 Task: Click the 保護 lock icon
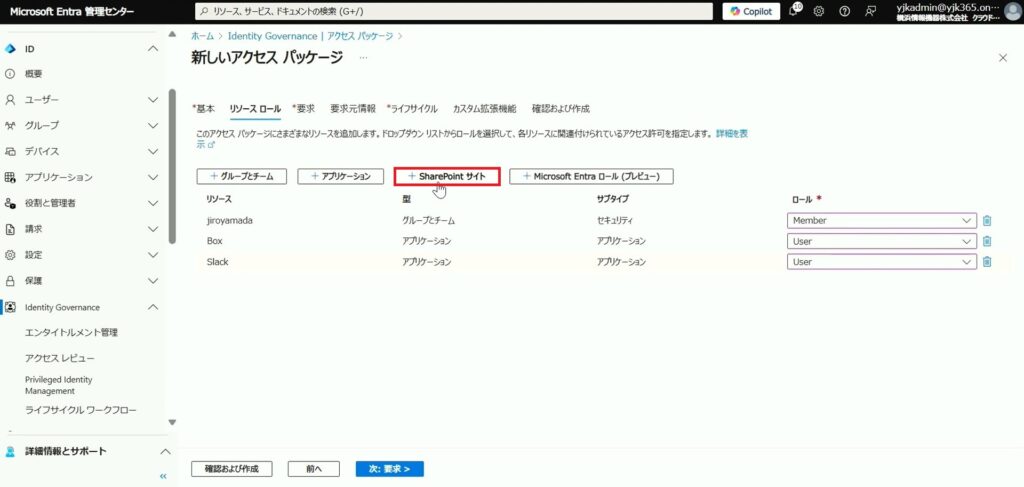coord(10,281)
